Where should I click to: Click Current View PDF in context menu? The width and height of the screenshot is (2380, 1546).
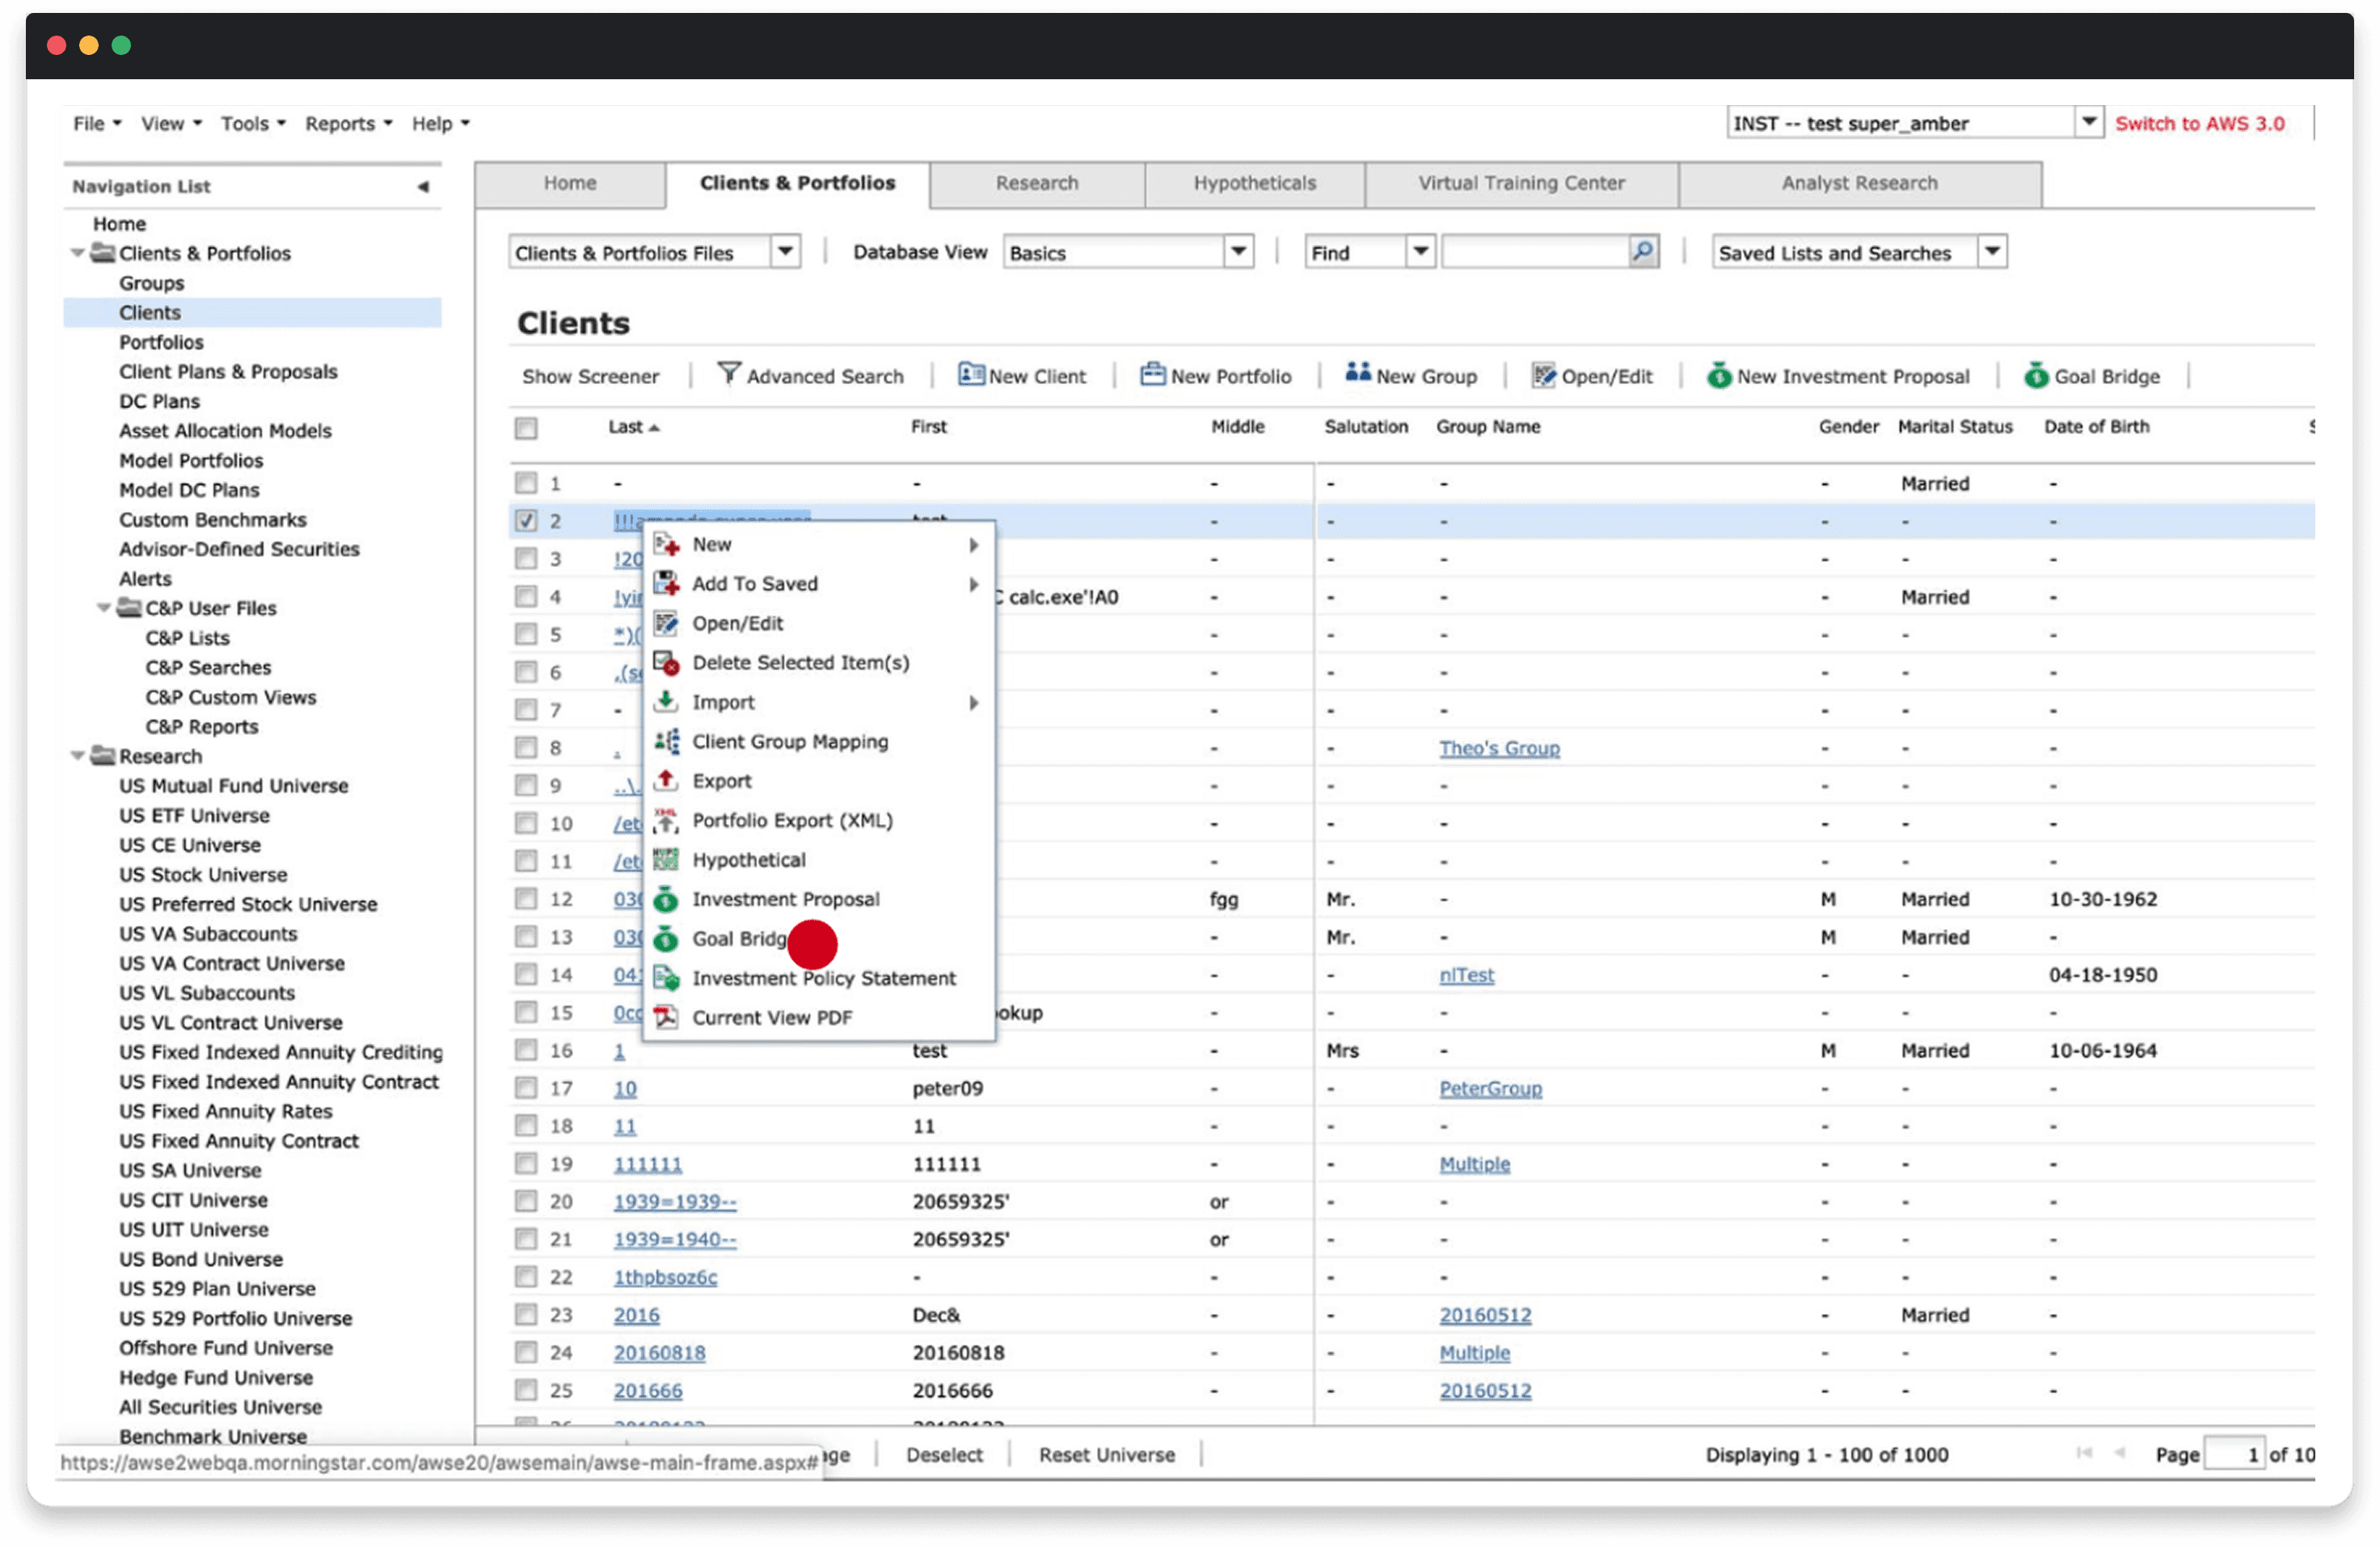click(771, 1017)
